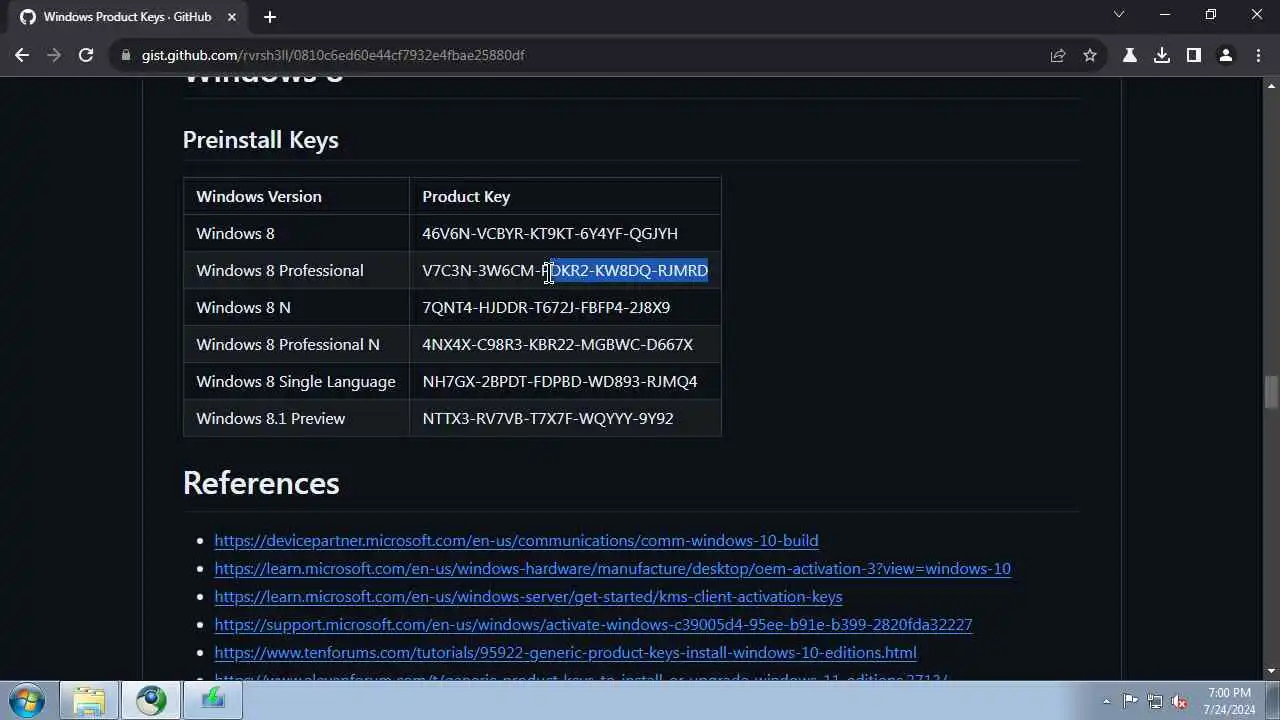Show hidden system tray icons

[x=1106, y=701]
